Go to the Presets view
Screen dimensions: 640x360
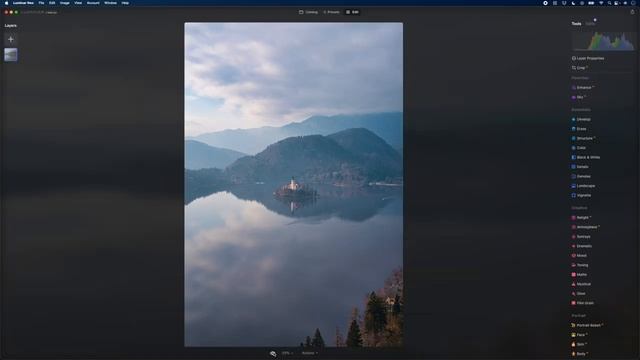pyautogui.click(x=331, y=12)
